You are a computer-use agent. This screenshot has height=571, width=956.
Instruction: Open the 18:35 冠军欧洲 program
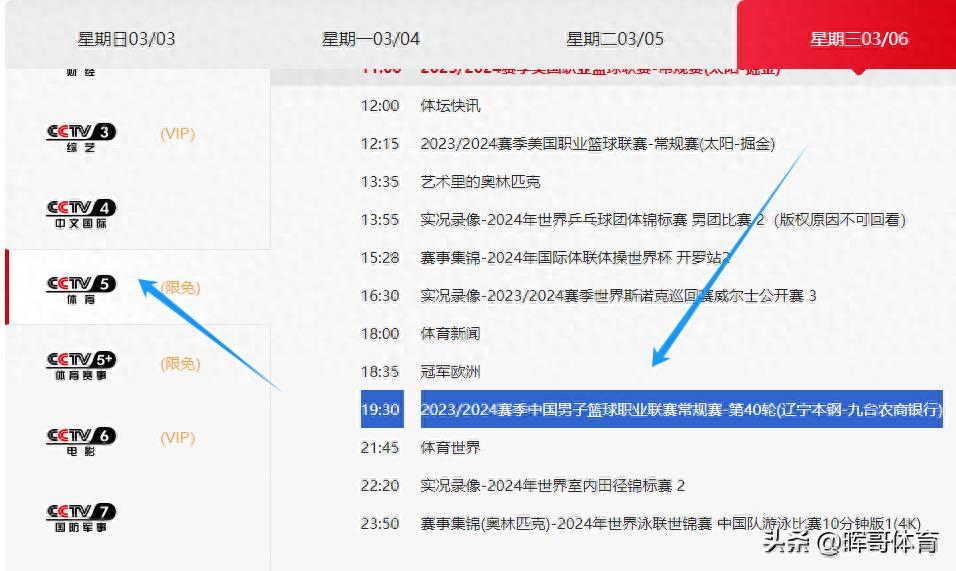click(450, 371)
